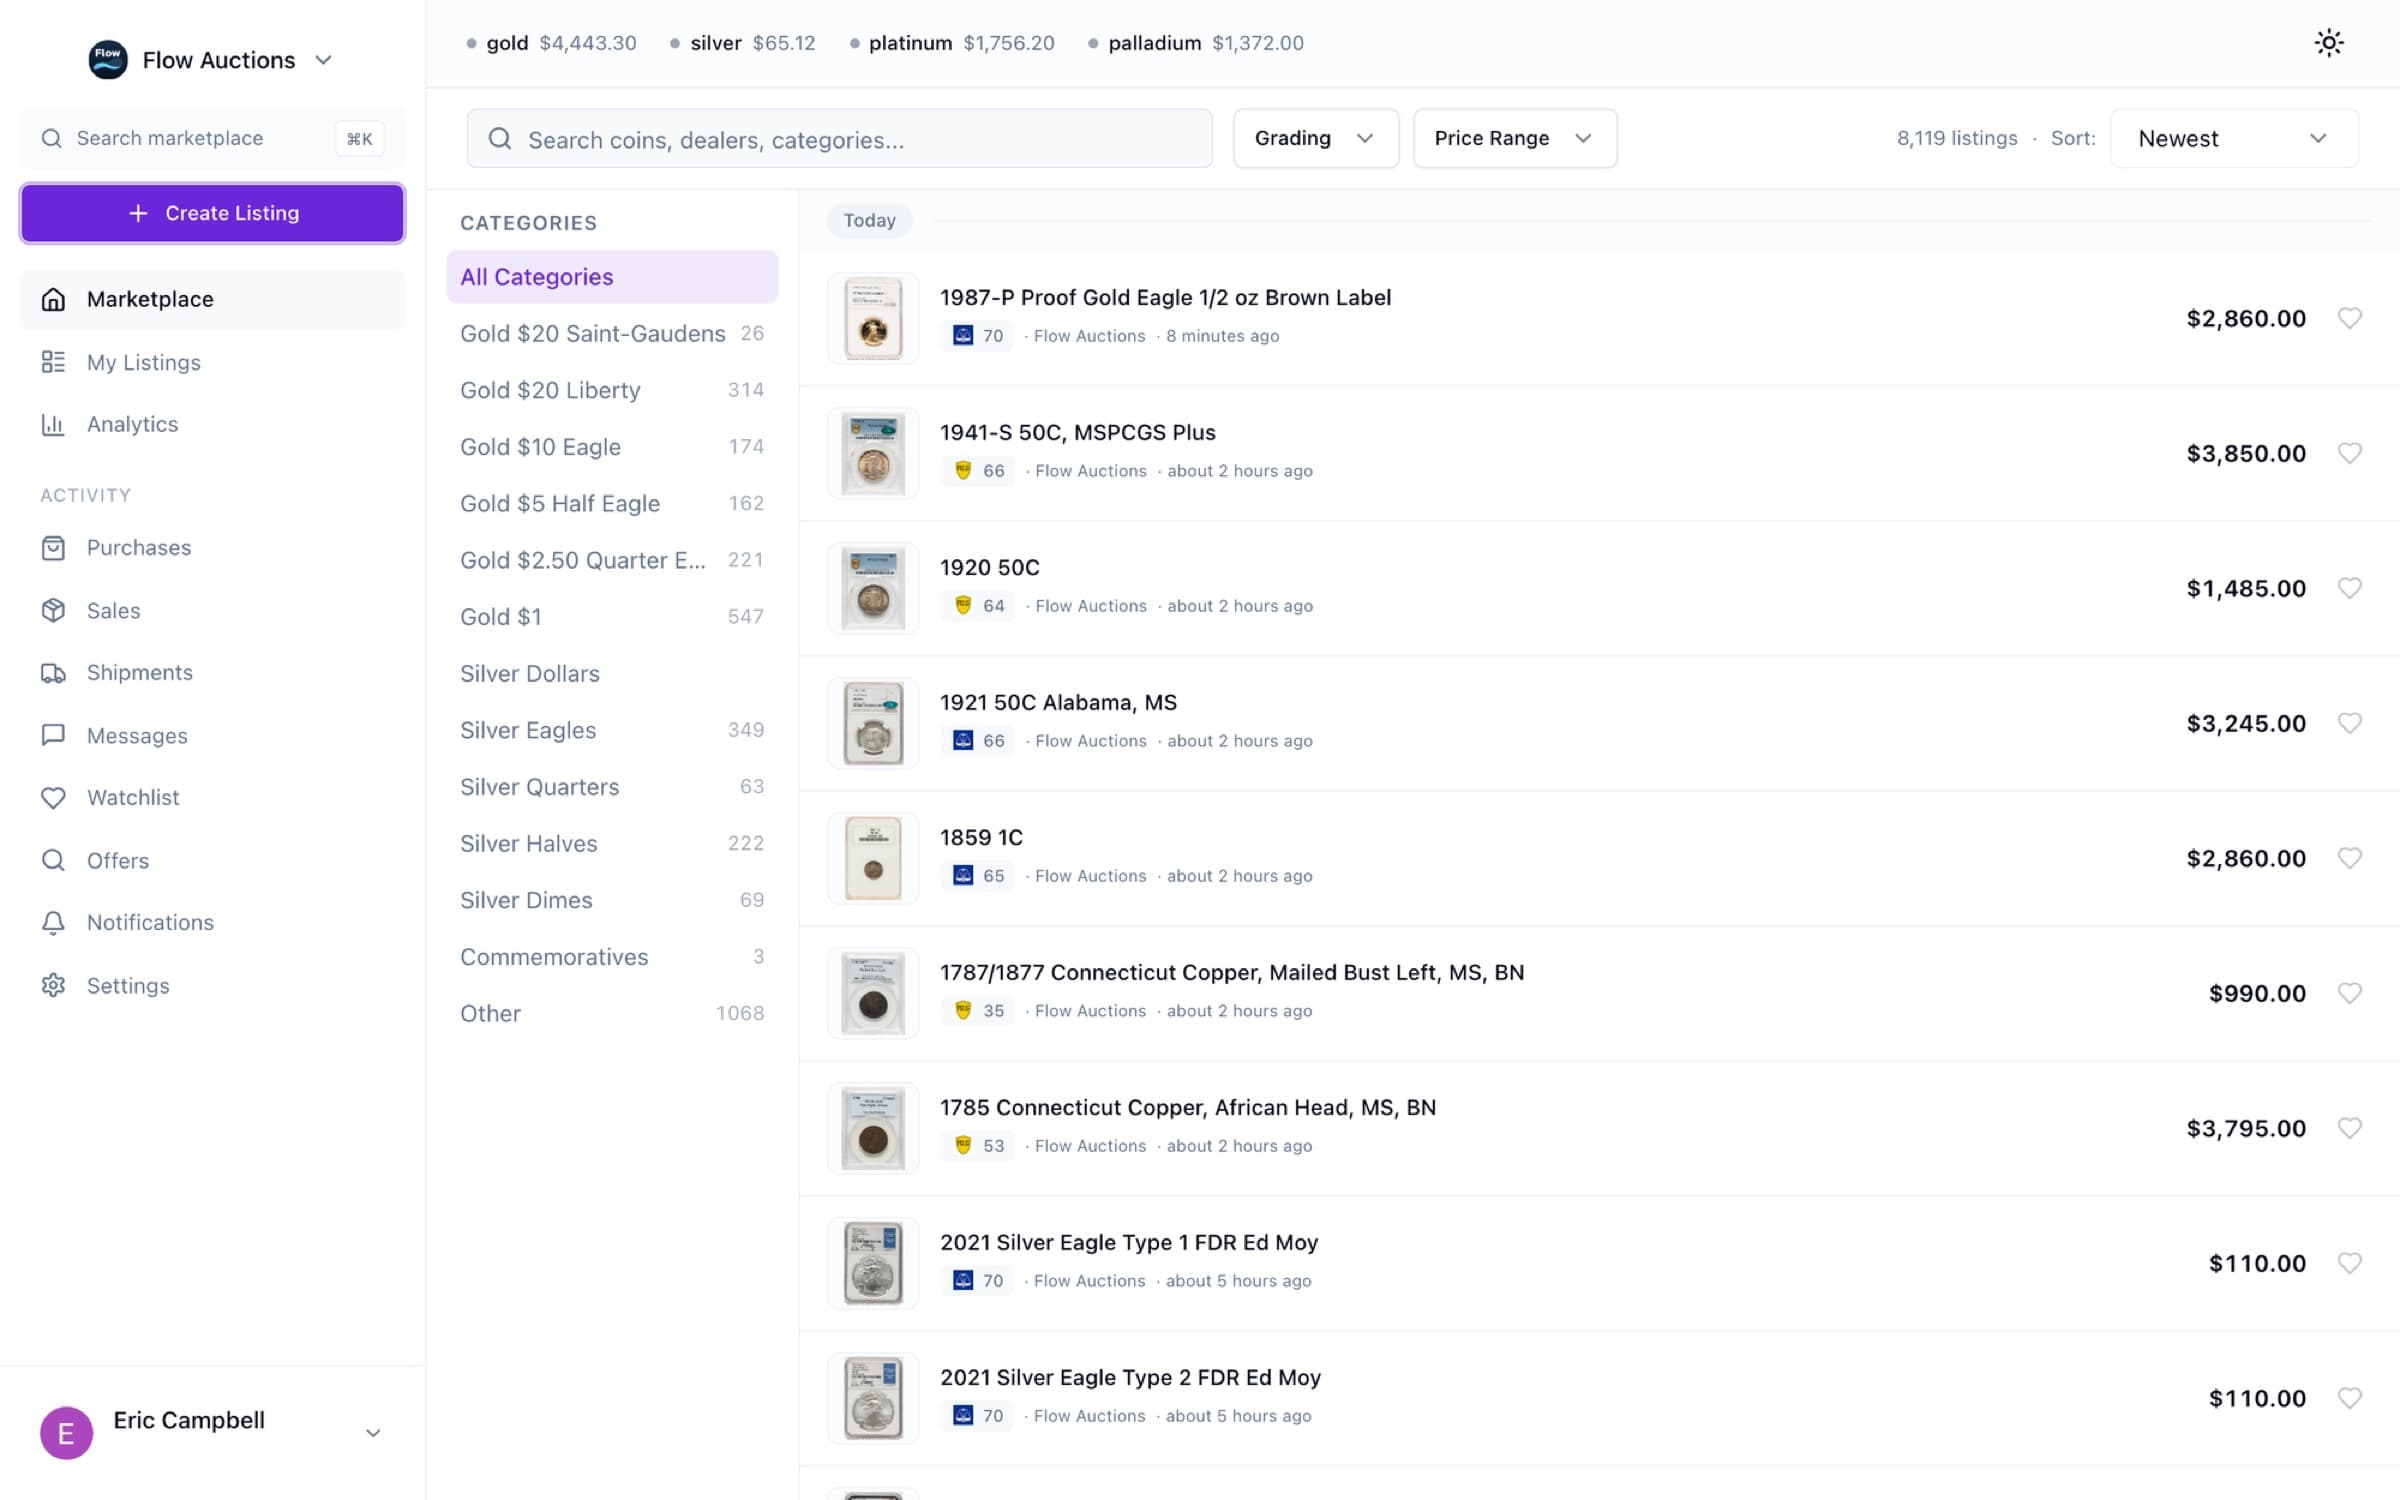This screenshot has width=2400, height=1500.
Task: Click the Offers magnifier icon
Action: [53, 860]
